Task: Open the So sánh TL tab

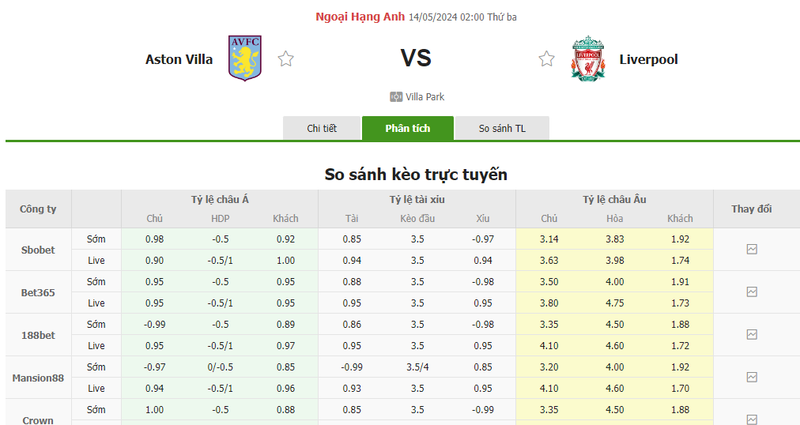Action: 502,128
